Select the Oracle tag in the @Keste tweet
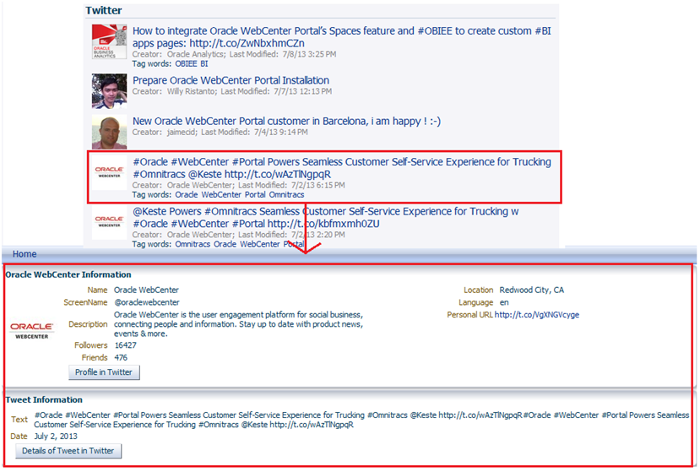Image resolution: width=700 pixels, height=472 pixels. click(225, 244)
